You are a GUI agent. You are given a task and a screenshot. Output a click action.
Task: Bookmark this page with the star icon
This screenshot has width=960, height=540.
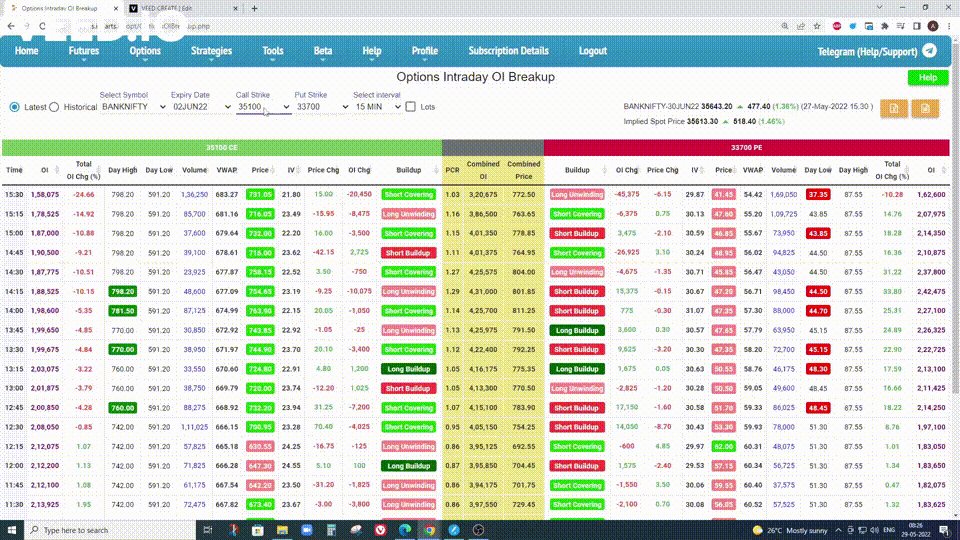coord(817,26)
